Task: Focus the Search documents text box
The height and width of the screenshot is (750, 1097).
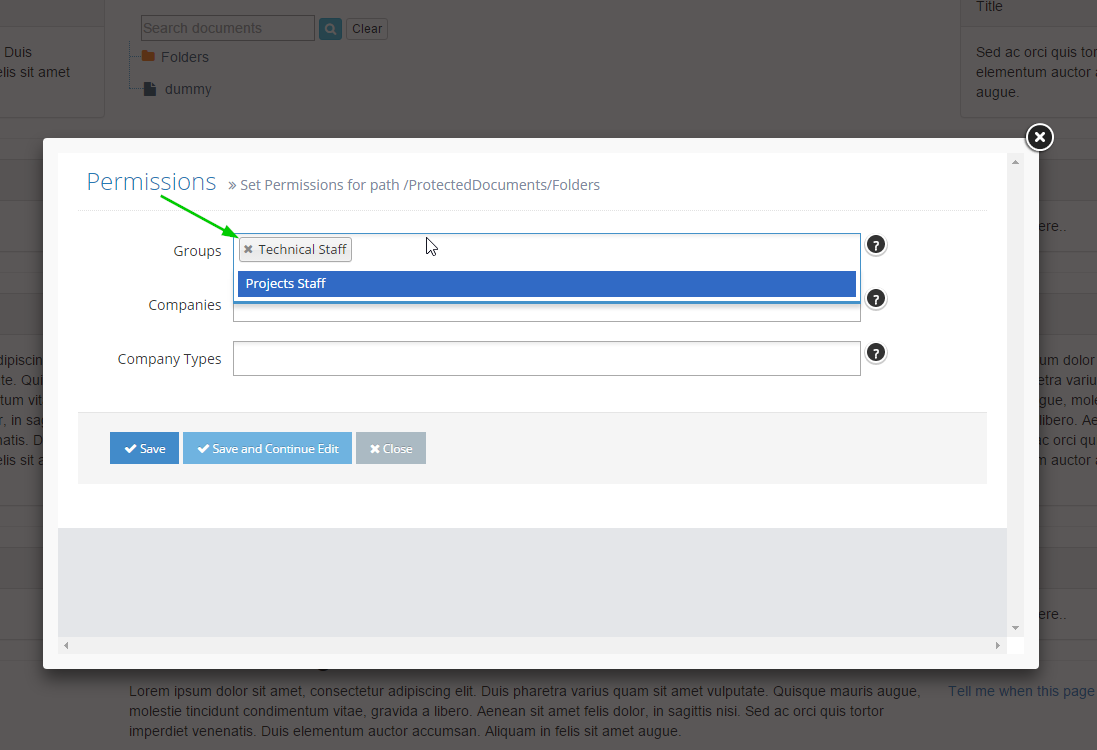Action: click(x=227, y=28)
